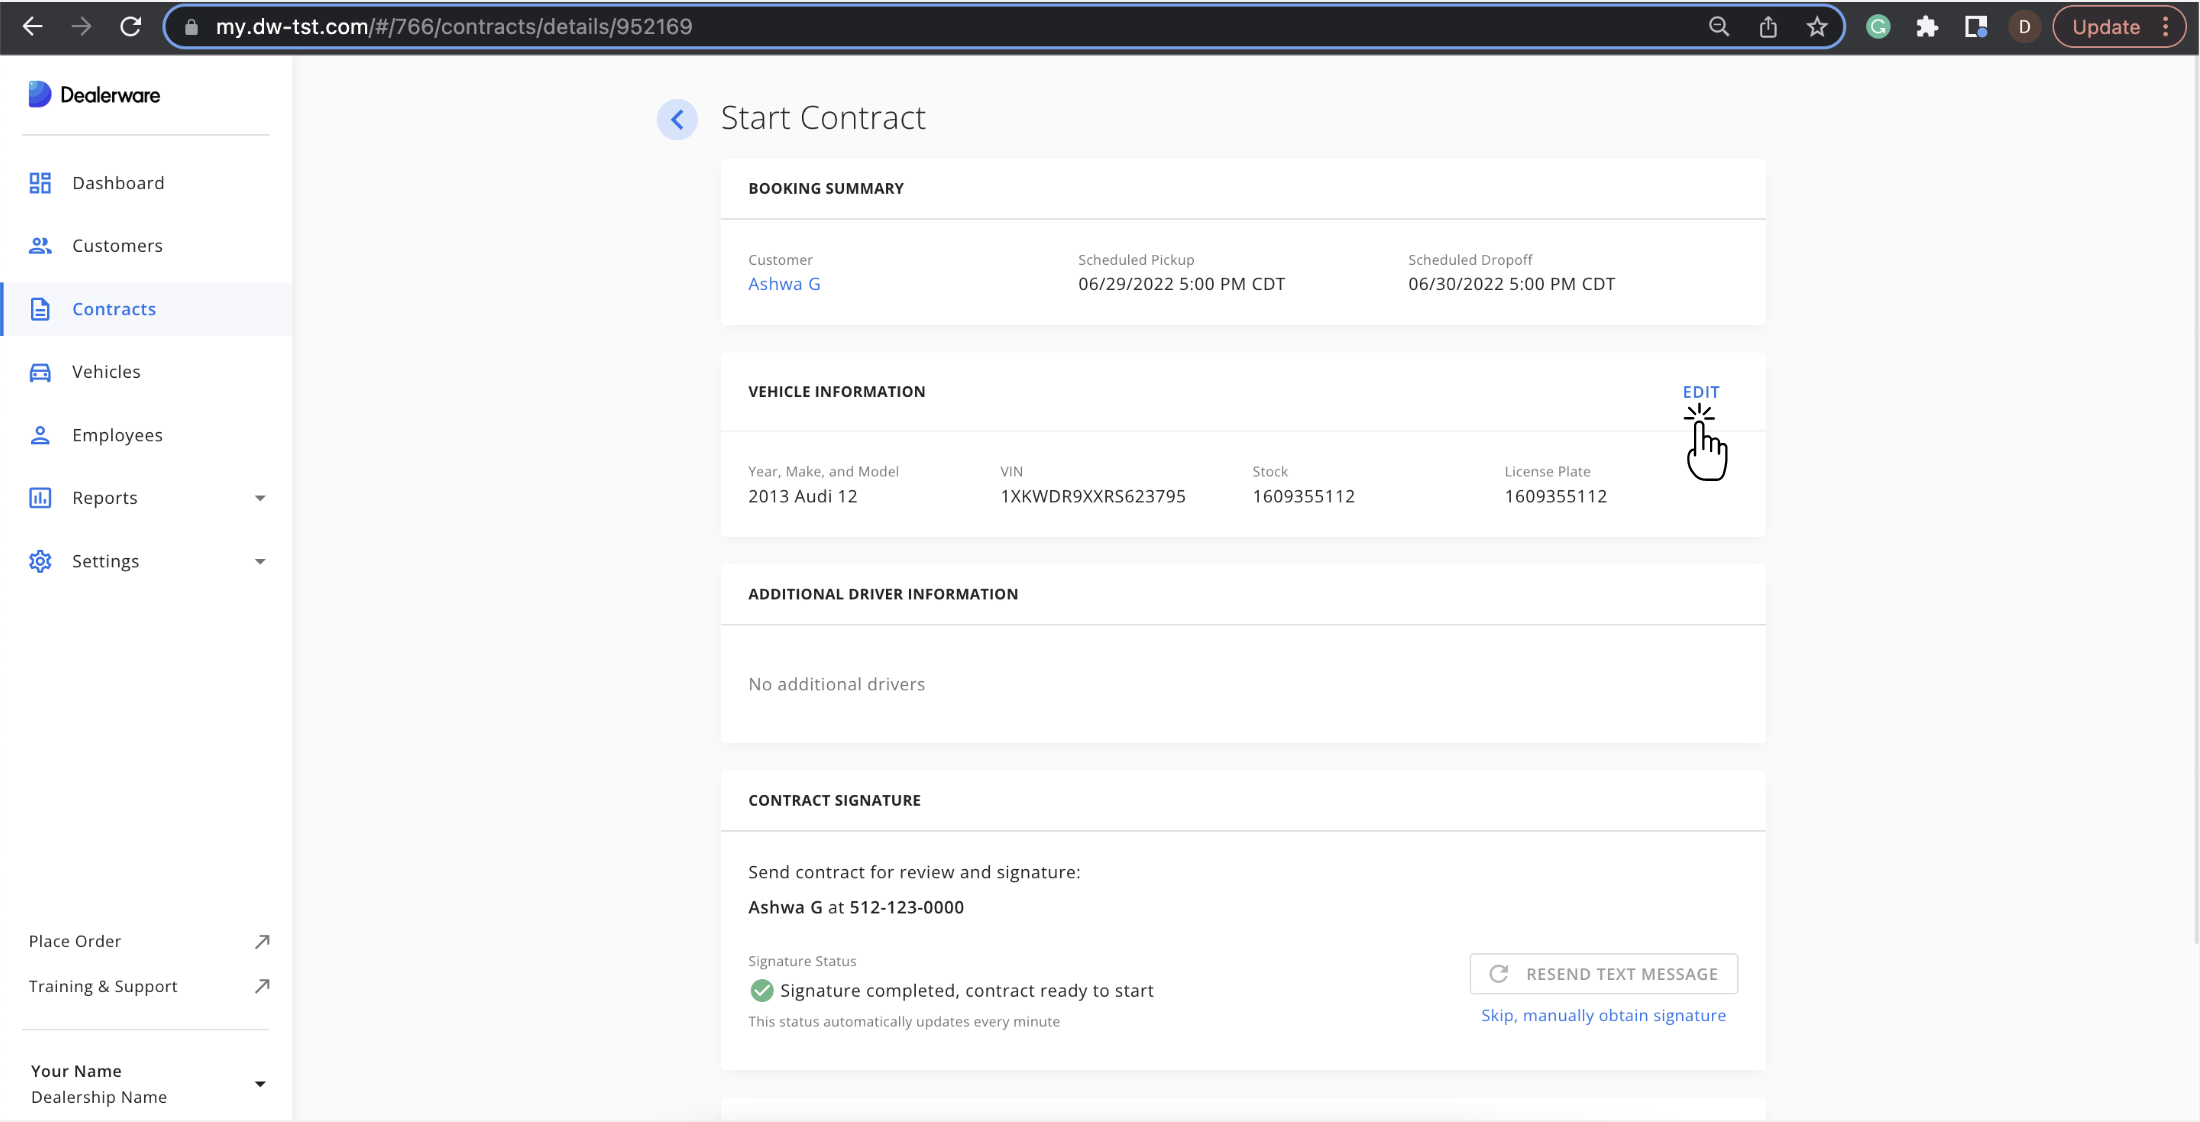
Task: Click the No additional drivers text
Action: (837, 684)
